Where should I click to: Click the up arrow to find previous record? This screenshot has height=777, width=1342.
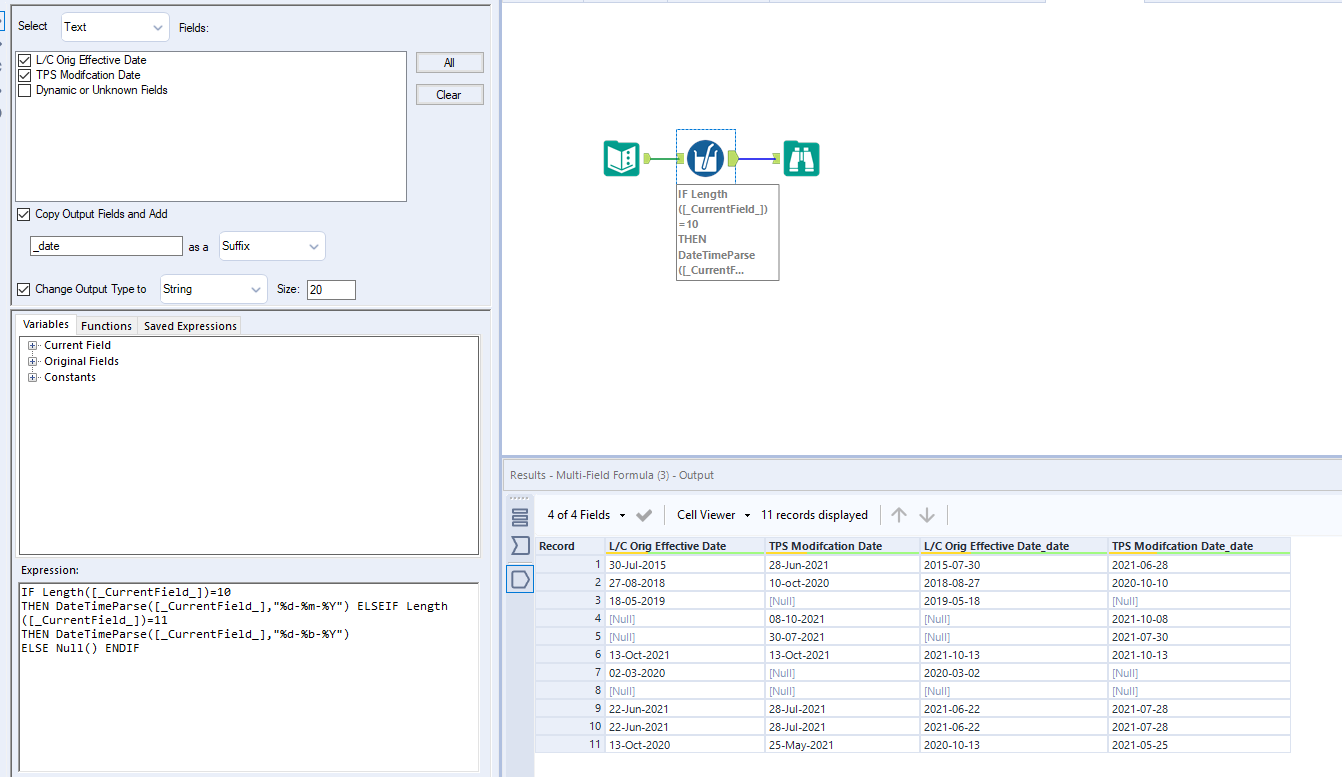[898, 514]
